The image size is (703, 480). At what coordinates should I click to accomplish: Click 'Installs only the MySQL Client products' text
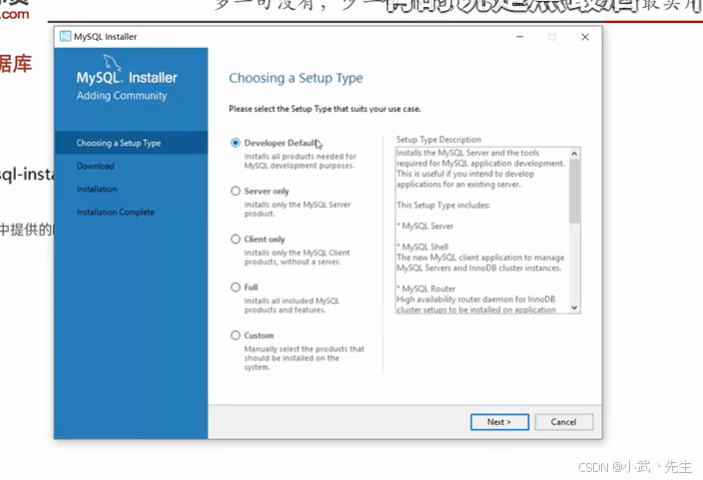[x=297, y=257]
